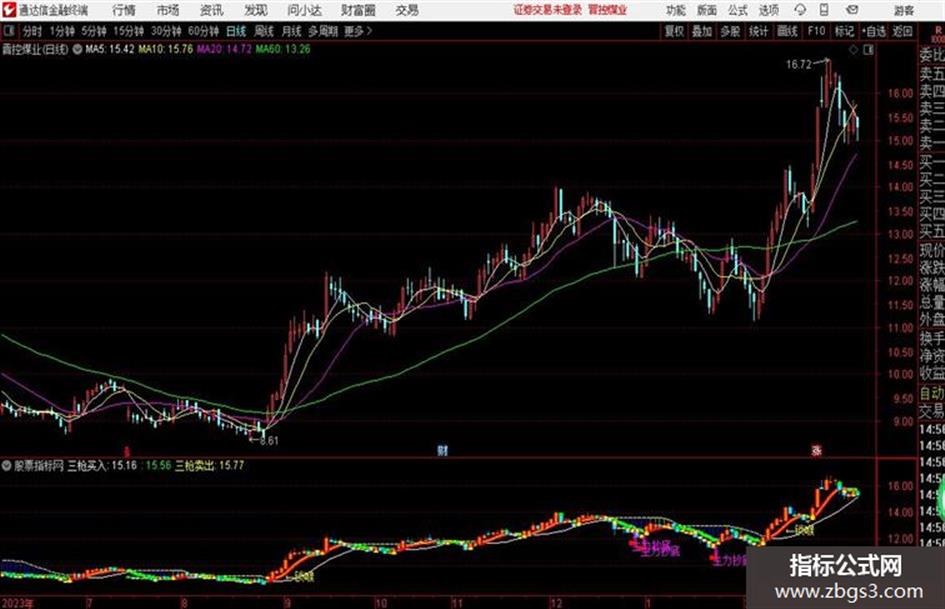Open the 交易 menu

point(407,10)
